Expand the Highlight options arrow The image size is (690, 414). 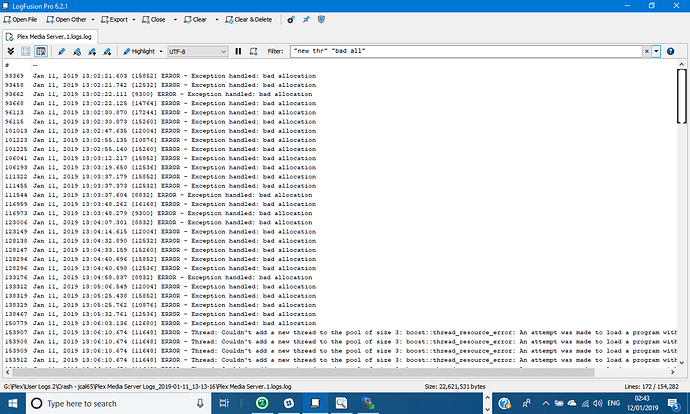click(x=161, y=51)
